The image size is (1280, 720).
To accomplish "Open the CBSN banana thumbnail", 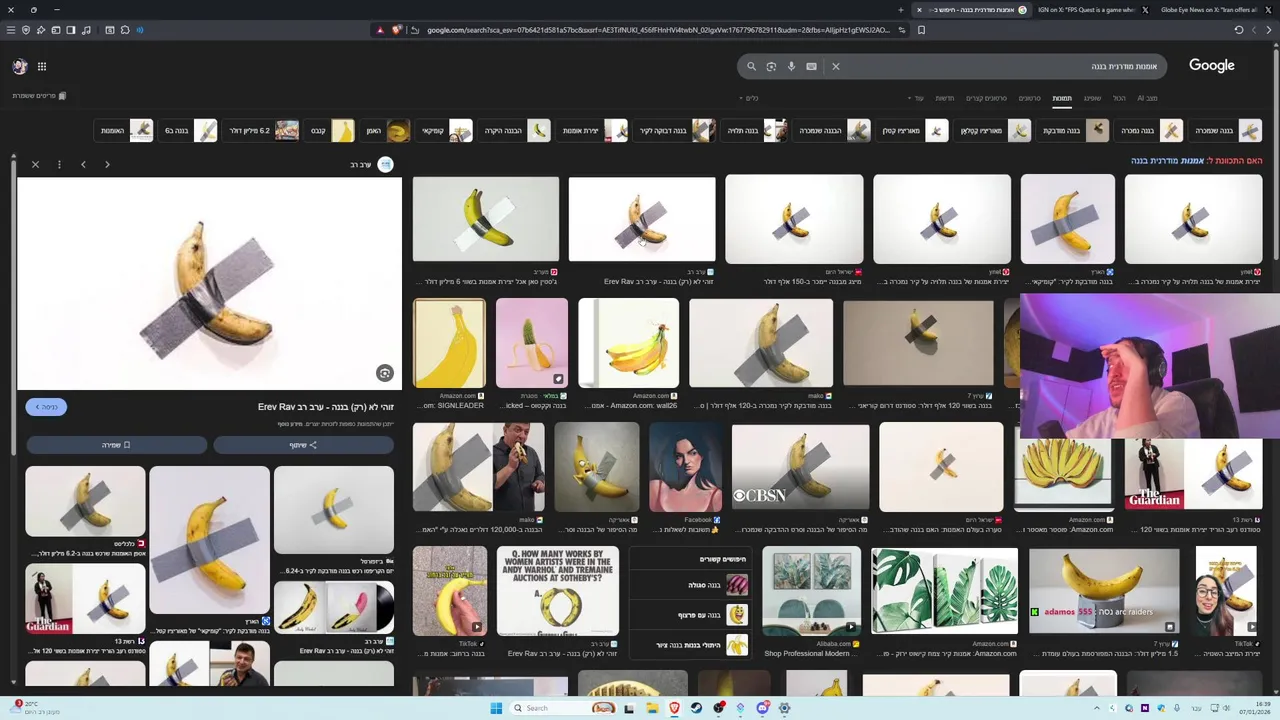I will (x=800, y=468).
